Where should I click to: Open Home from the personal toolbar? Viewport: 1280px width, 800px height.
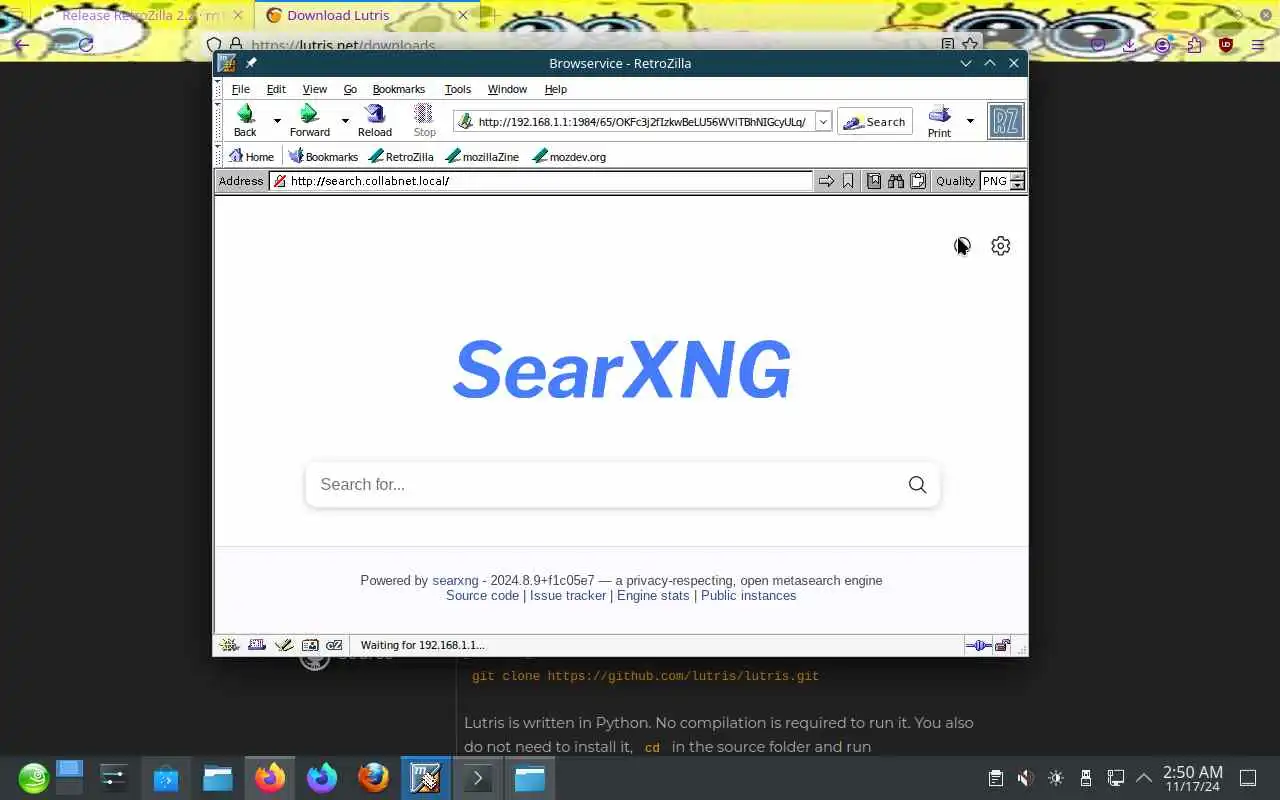tap(251, 156)
